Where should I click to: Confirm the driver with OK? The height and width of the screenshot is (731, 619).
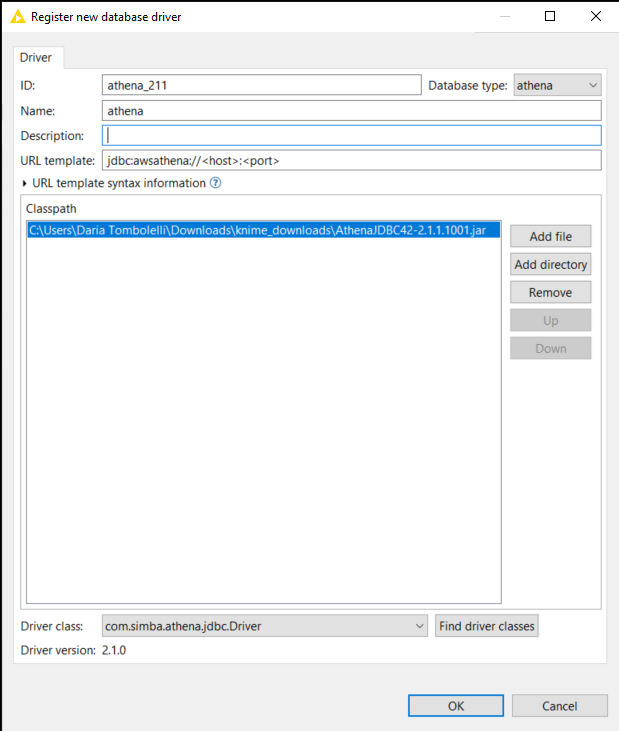(x=455, y=706)
